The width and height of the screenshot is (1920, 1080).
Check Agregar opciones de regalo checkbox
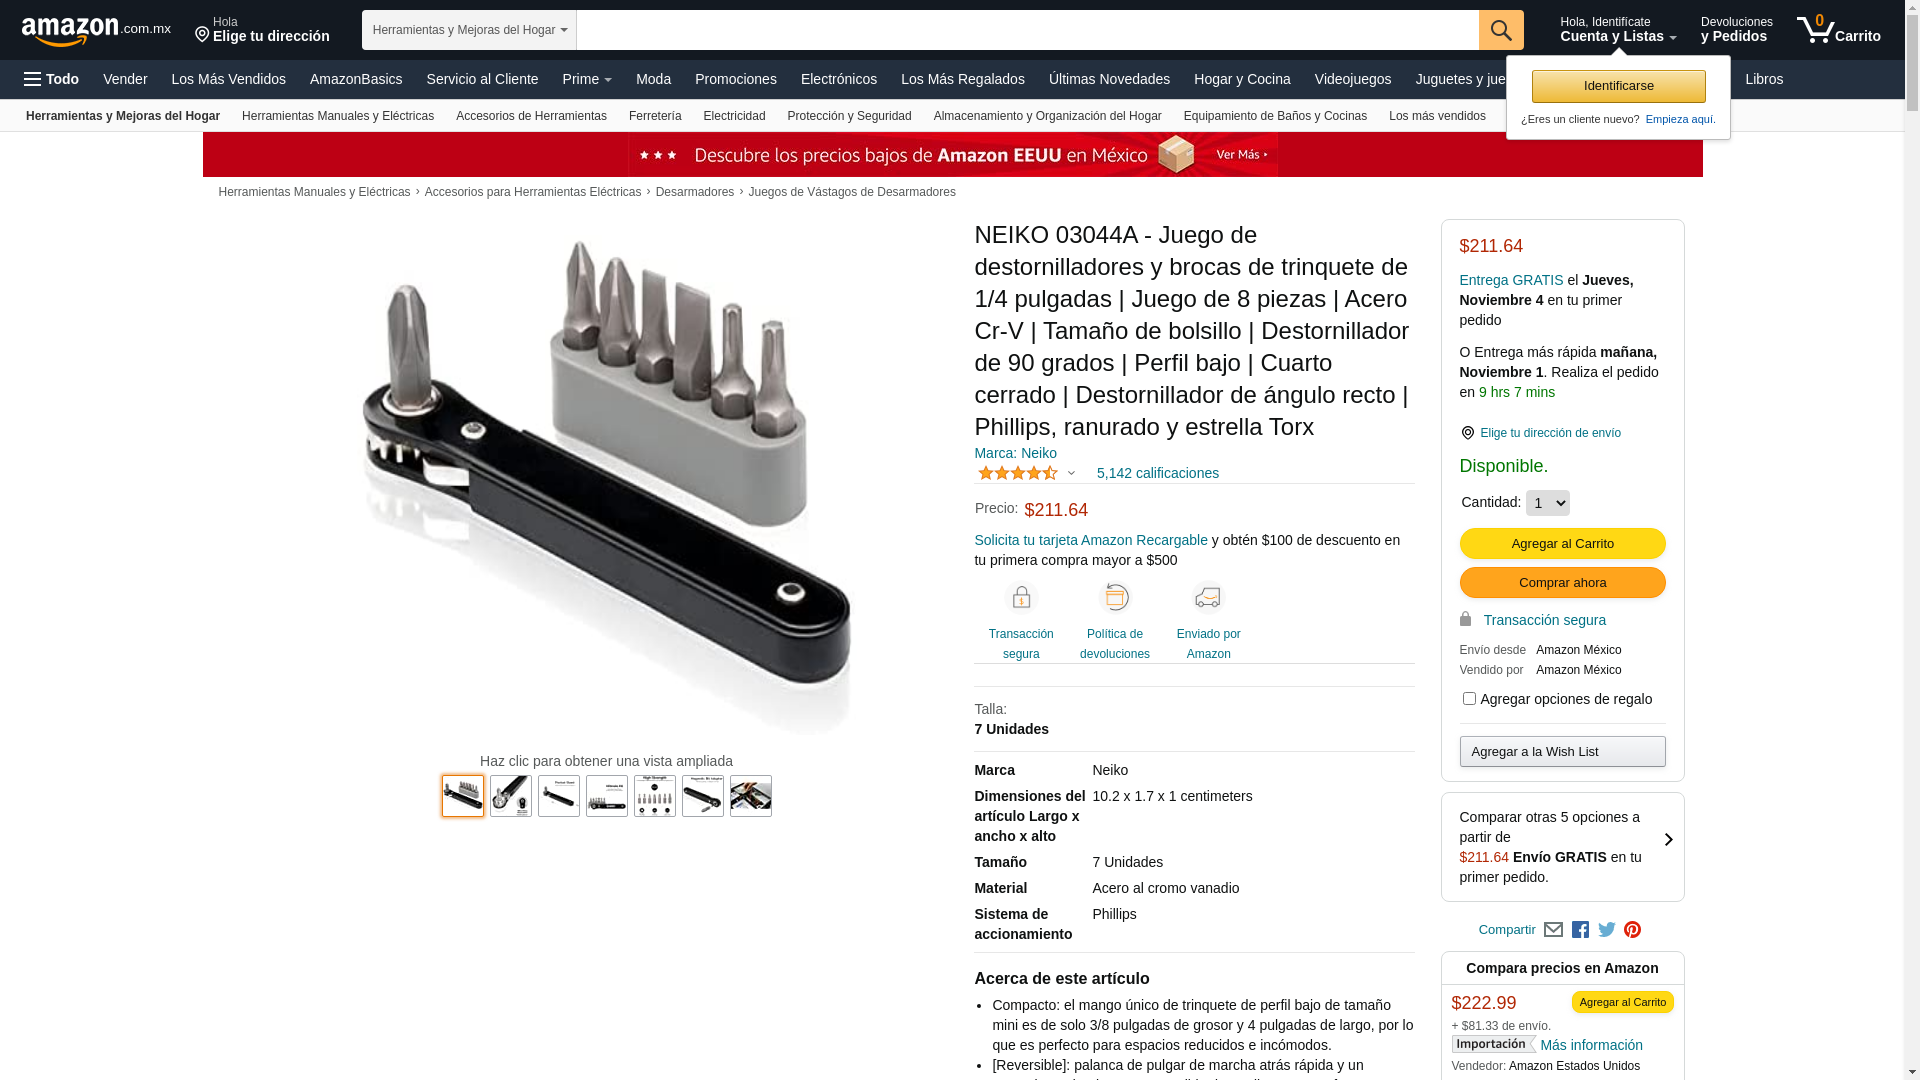click(1469, 699)
